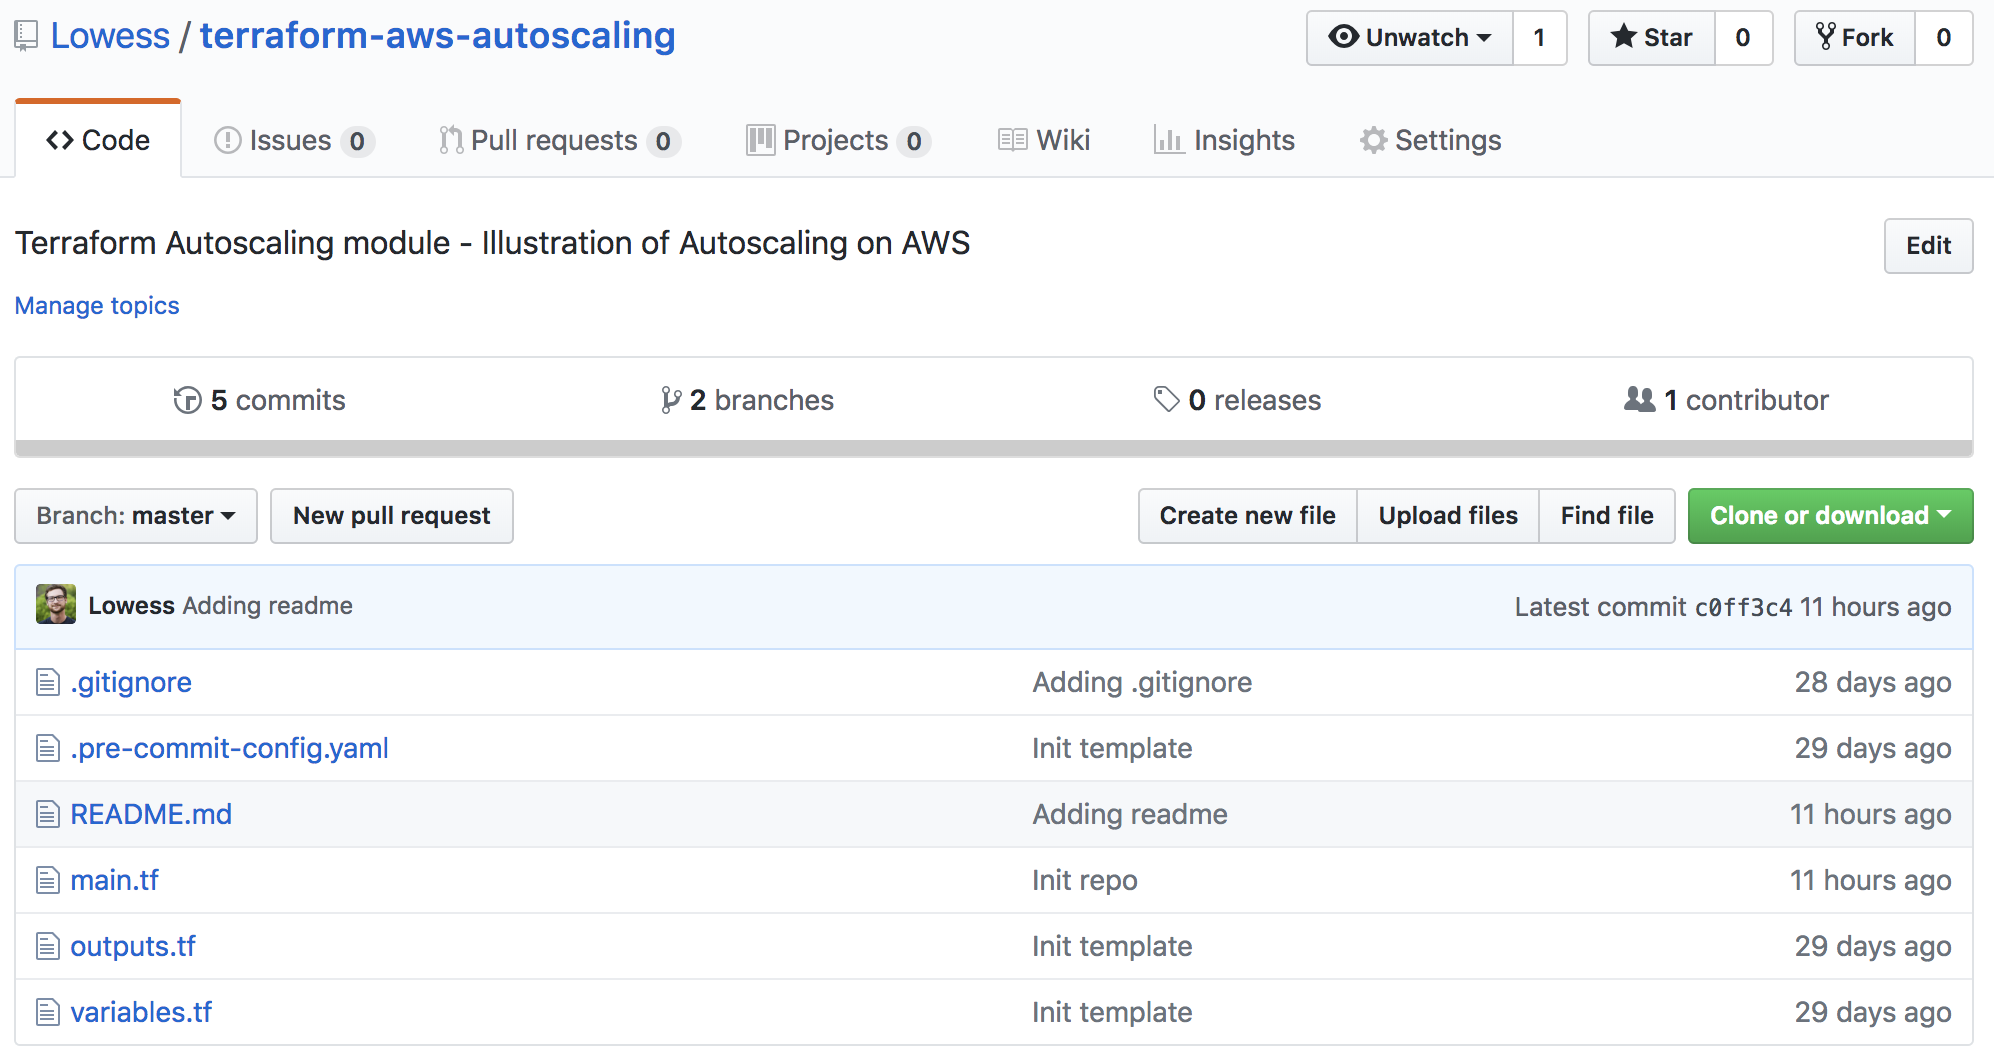Click the New pull request button
The width and height of the screenshot is (1994, 1058).
[392, 516]
